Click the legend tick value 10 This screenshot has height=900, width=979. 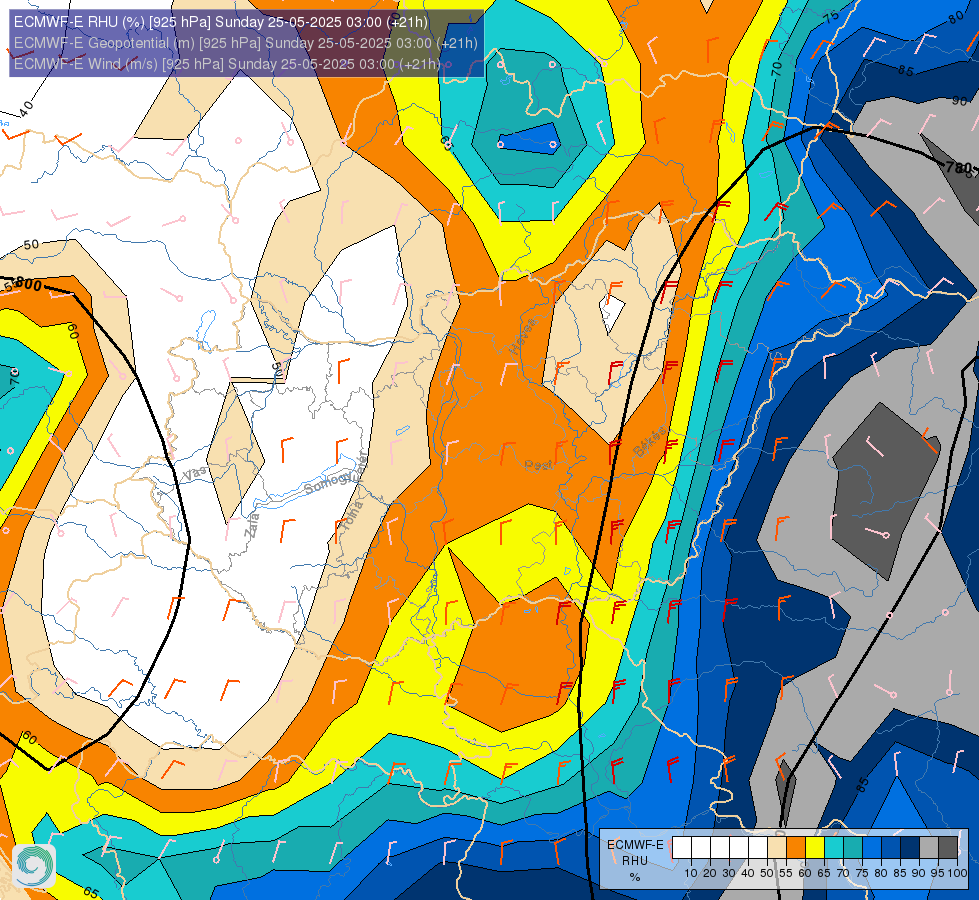(691, 873)
